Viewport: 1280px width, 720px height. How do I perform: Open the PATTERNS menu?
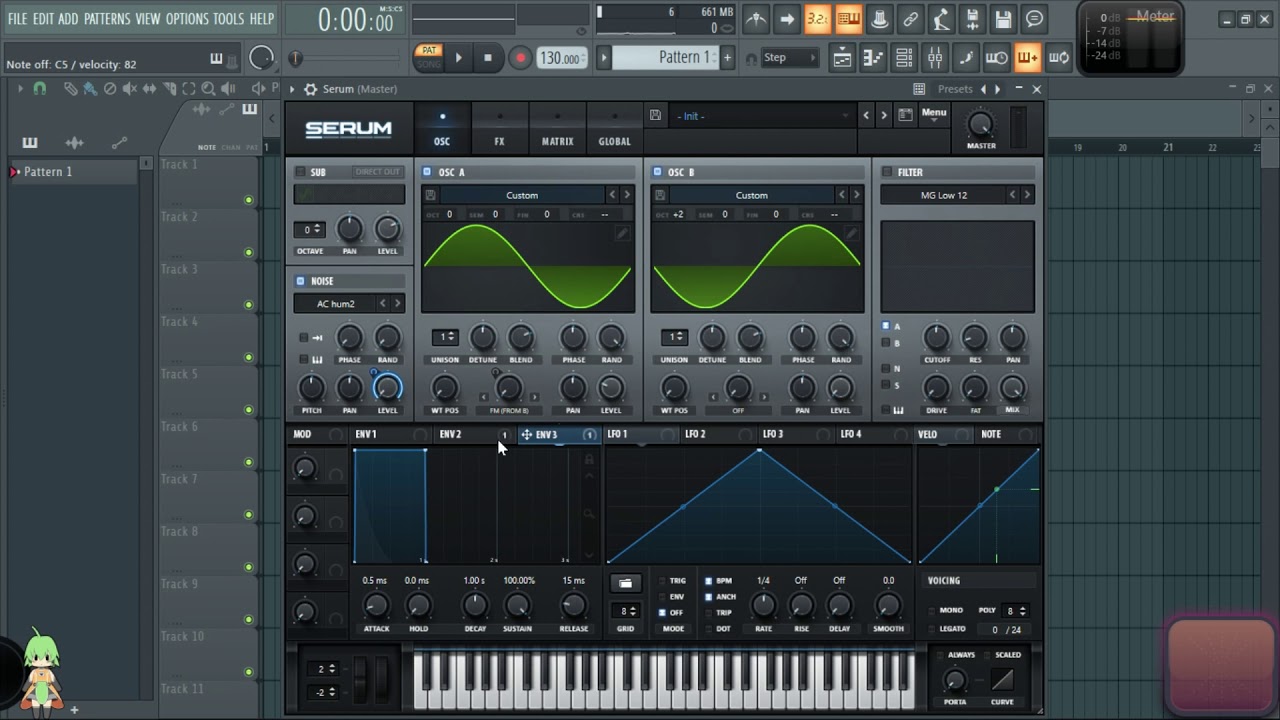(x=106, y=19)
